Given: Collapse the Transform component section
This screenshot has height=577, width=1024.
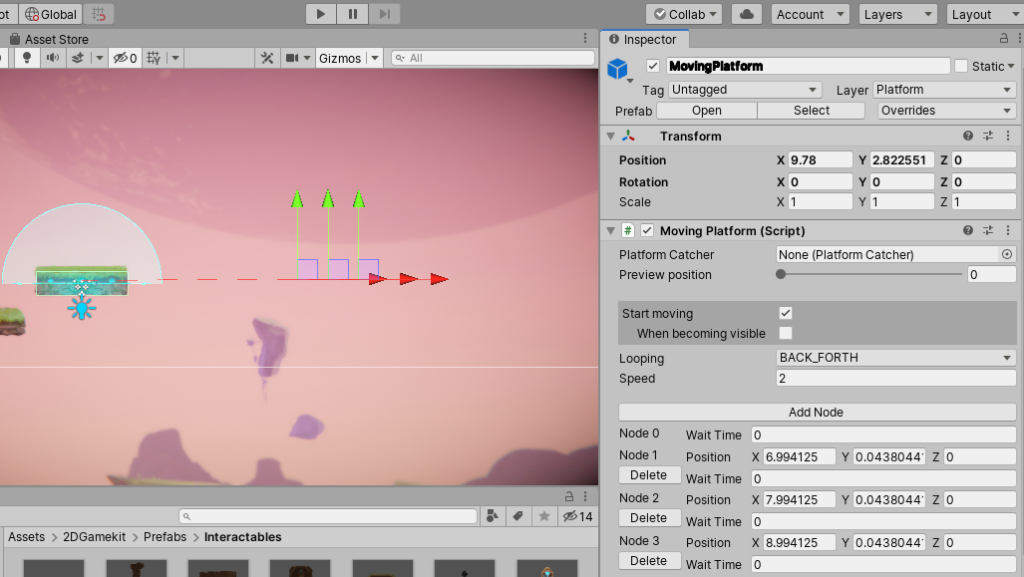Looking at the screenshot, I should (610, 136).
